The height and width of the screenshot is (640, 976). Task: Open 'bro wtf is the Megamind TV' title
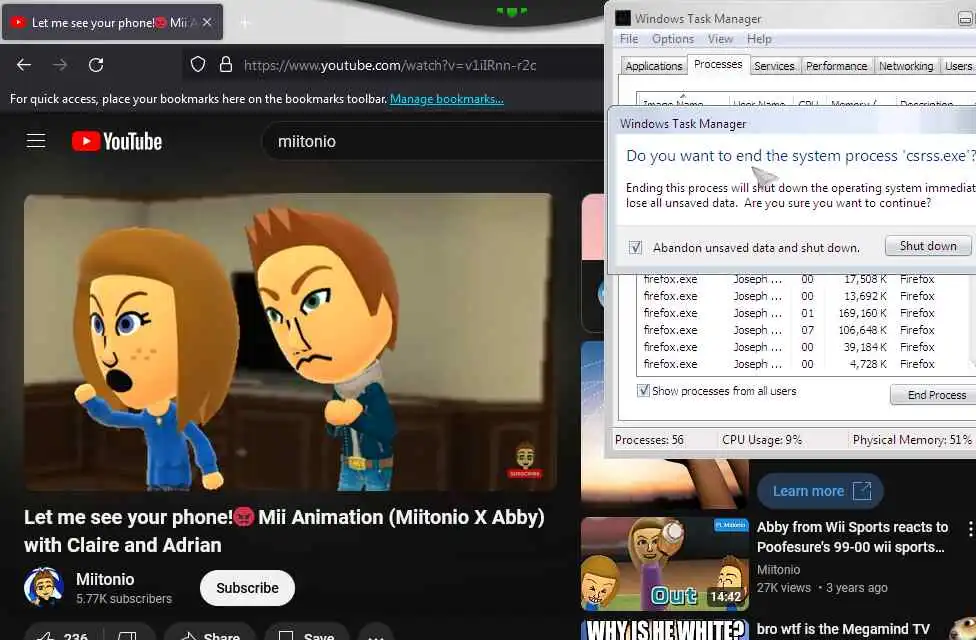click(x=843, y=629)
